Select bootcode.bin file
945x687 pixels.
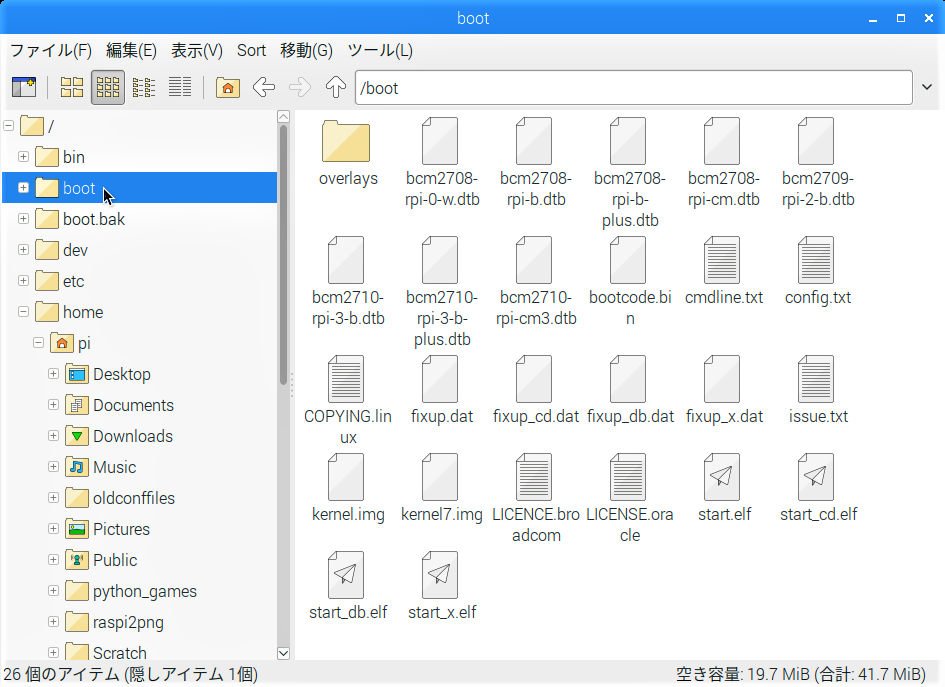click(628, 260)
